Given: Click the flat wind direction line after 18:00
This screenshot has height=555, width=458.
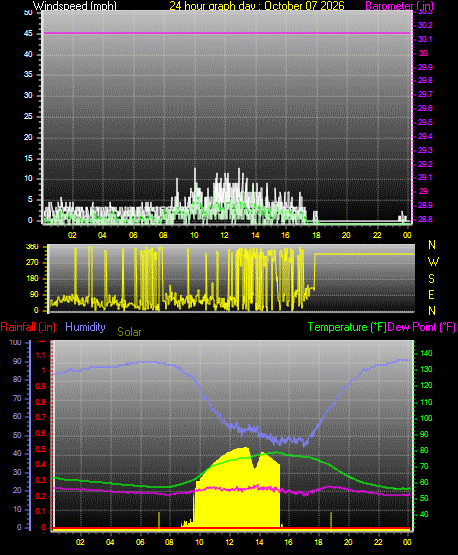Looking at the screenshot, I should point(364,254).
